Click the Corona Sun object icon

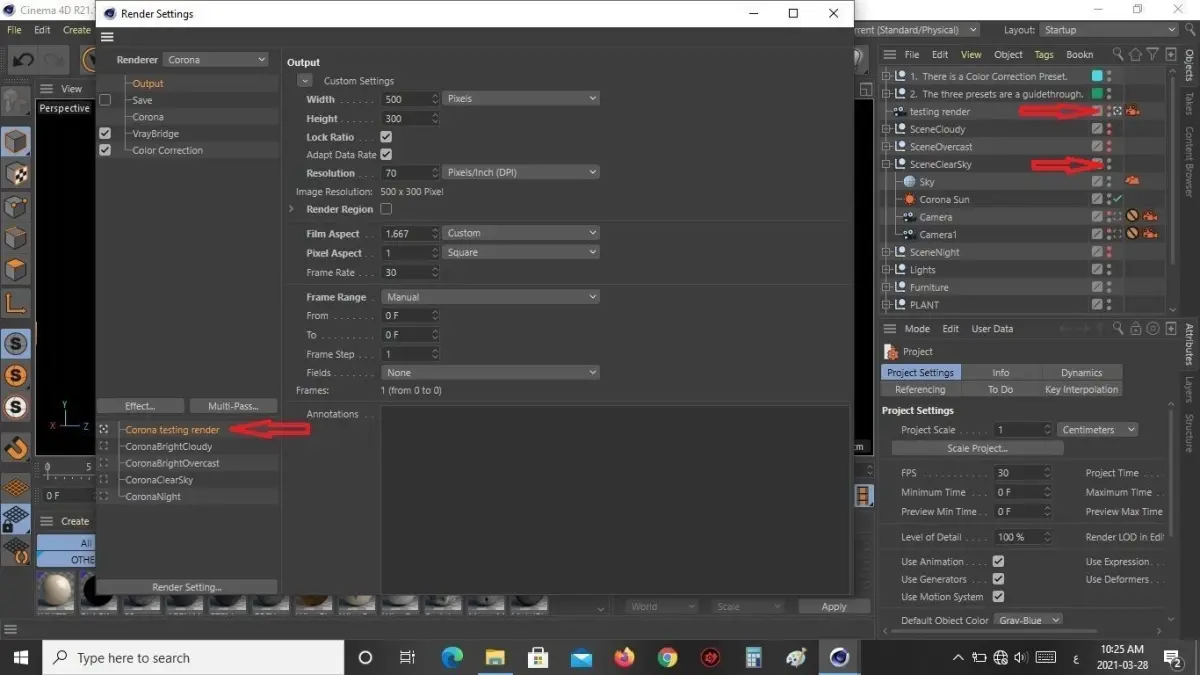[x=910, y=199]
